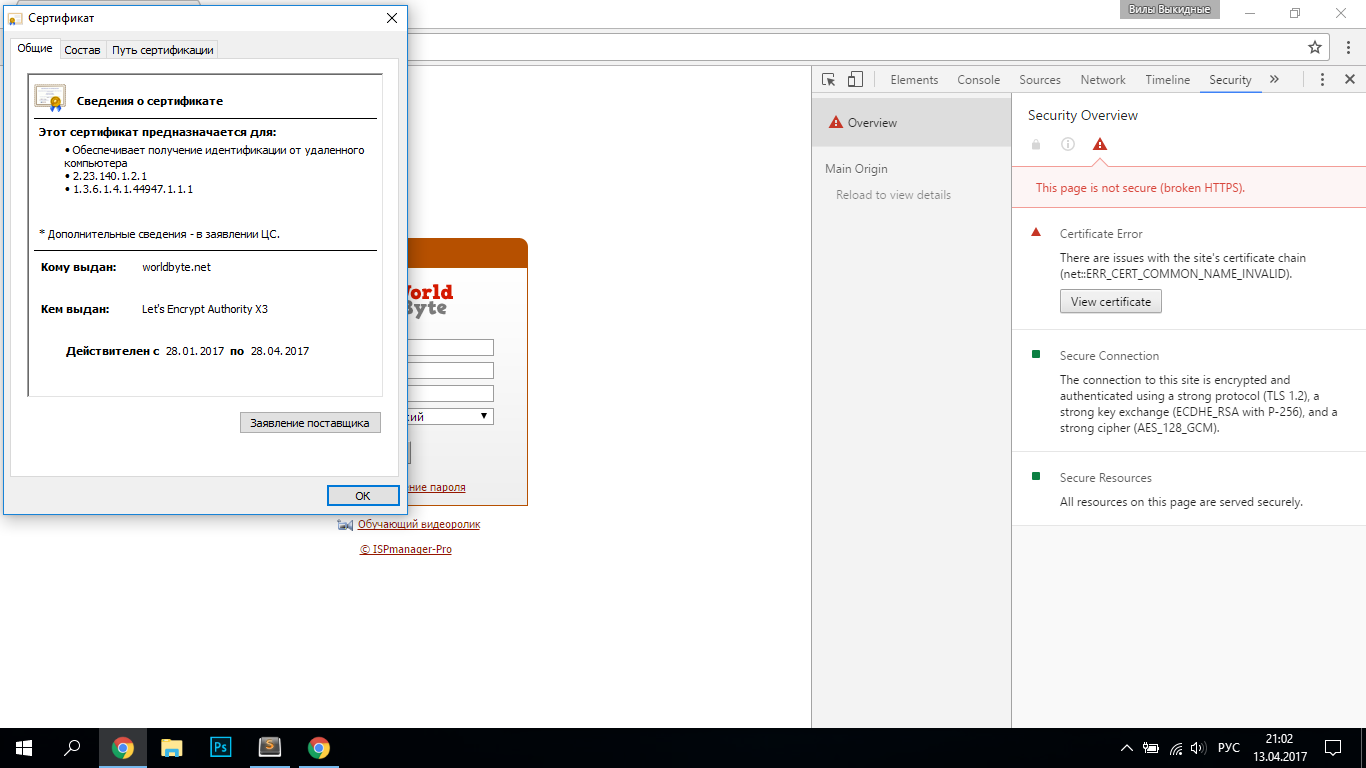This screenshot has height=768, width=1366.
Task: Click the Сведения о сертификате heading
Action: click(150, 101)
